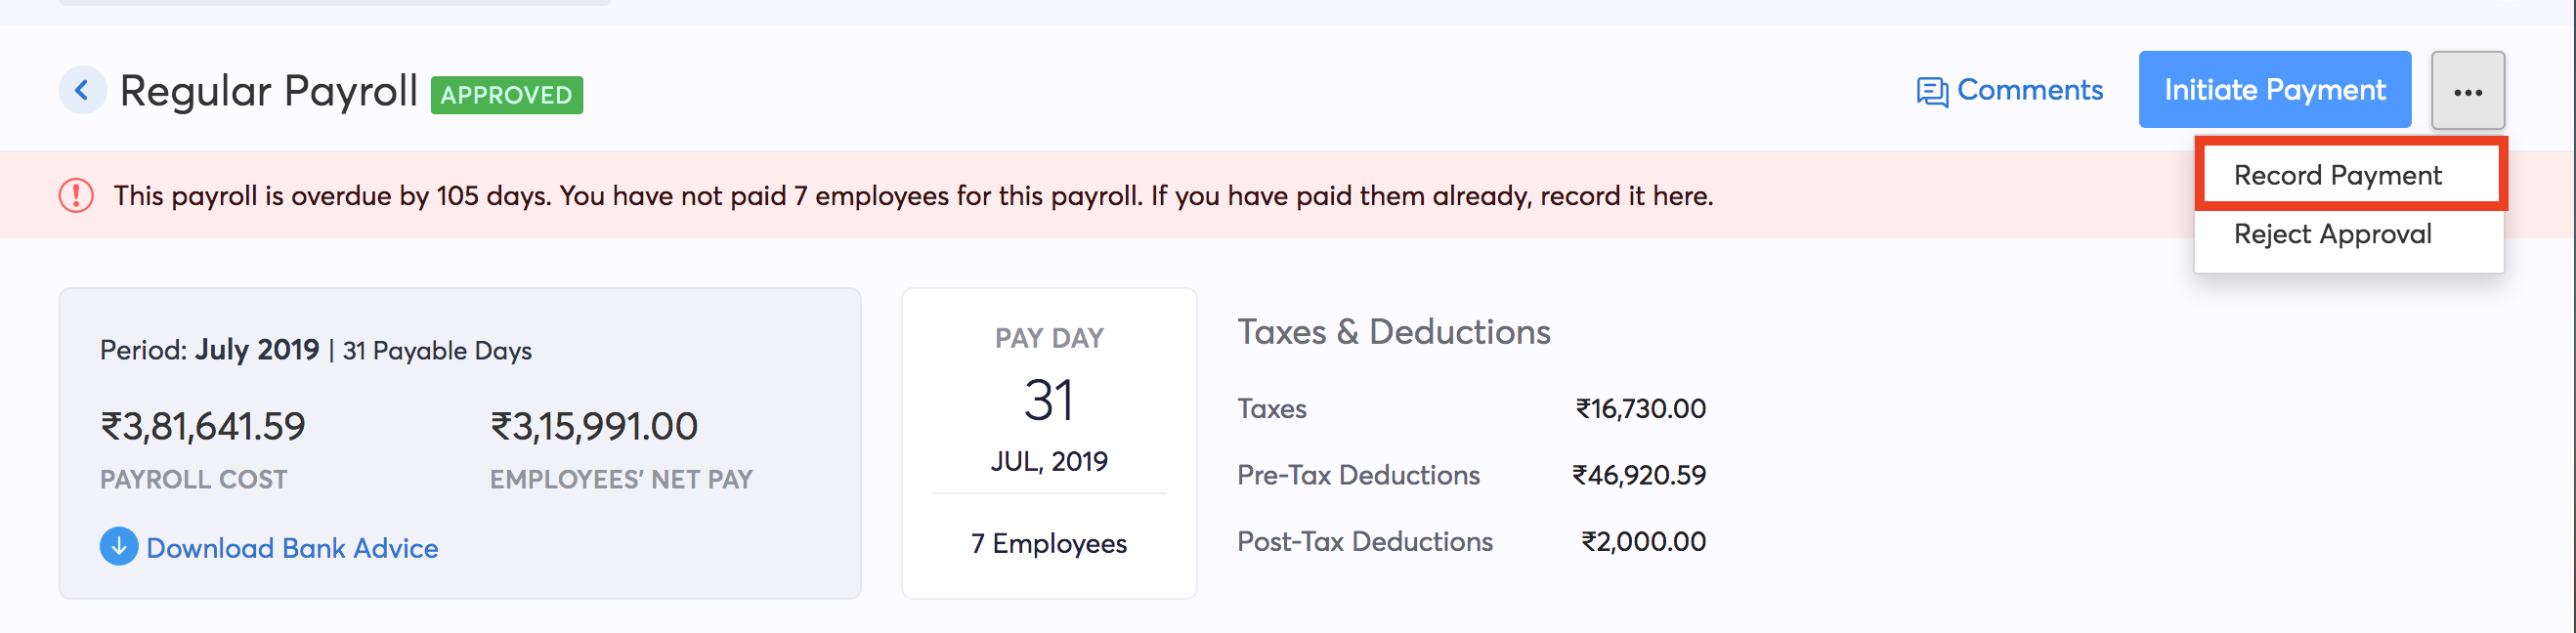Click the Taxes & Deductions heading

tap(1394, 331)
